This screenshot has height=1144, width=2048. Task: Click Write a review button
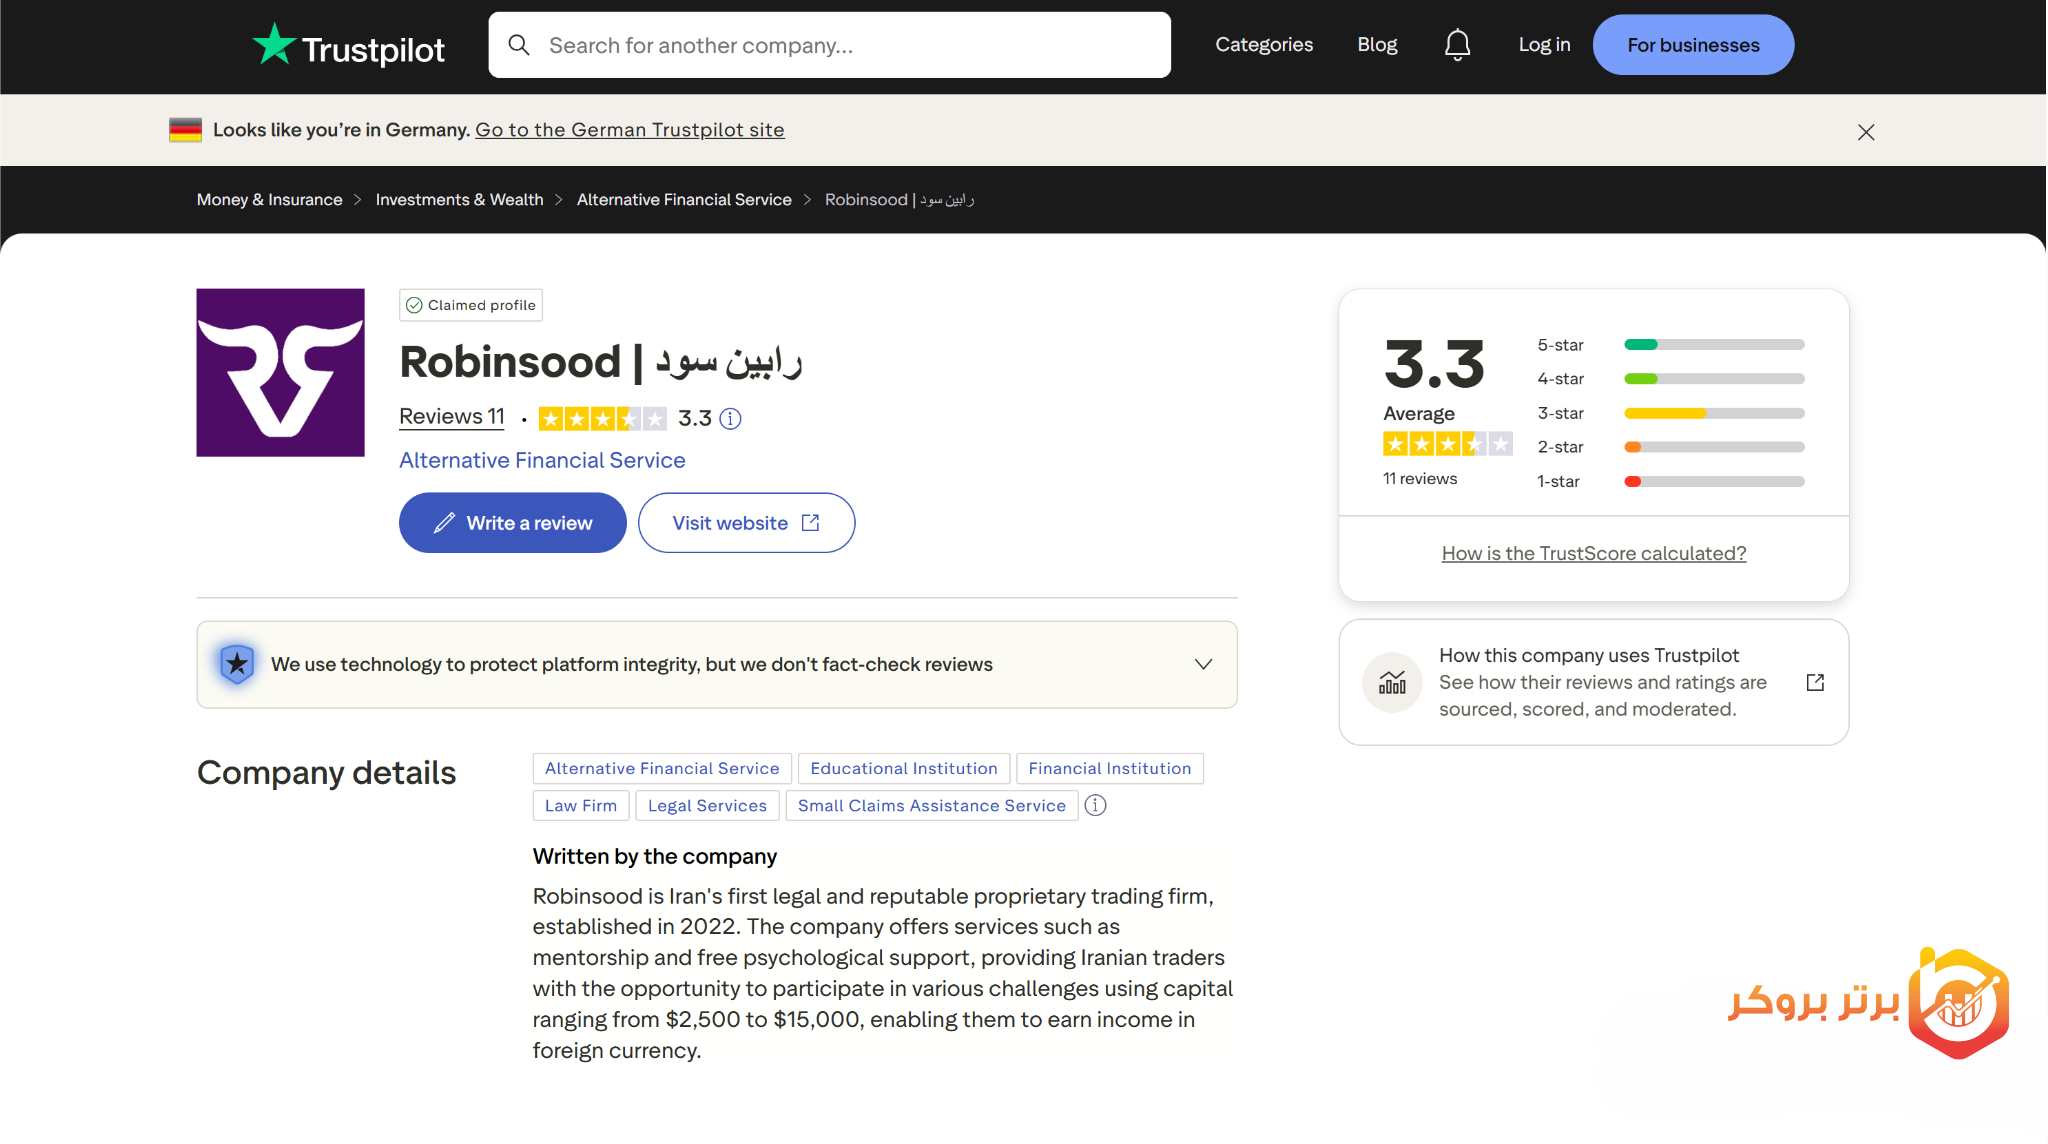[x=513, y=523]
